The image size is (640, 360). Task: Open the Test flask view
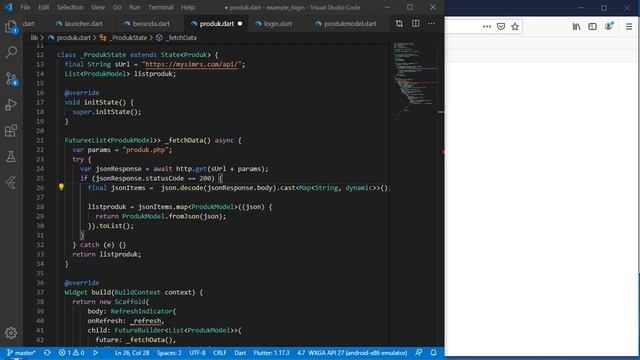tap(11, 156)
